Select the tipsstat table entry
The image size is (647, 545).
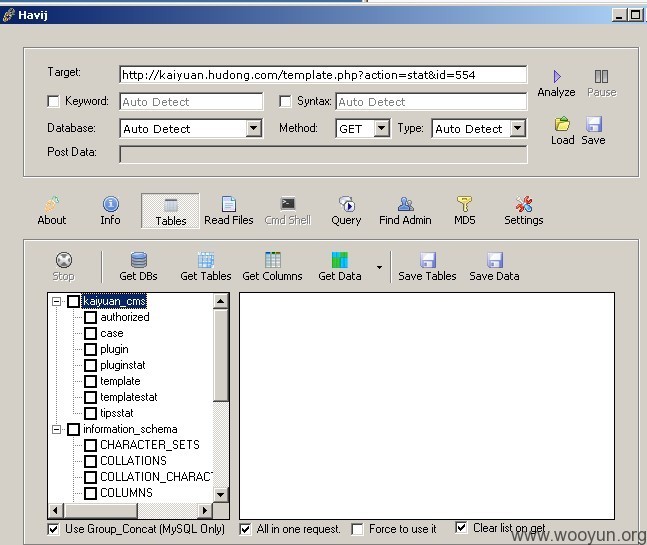(x=117, y=413)
